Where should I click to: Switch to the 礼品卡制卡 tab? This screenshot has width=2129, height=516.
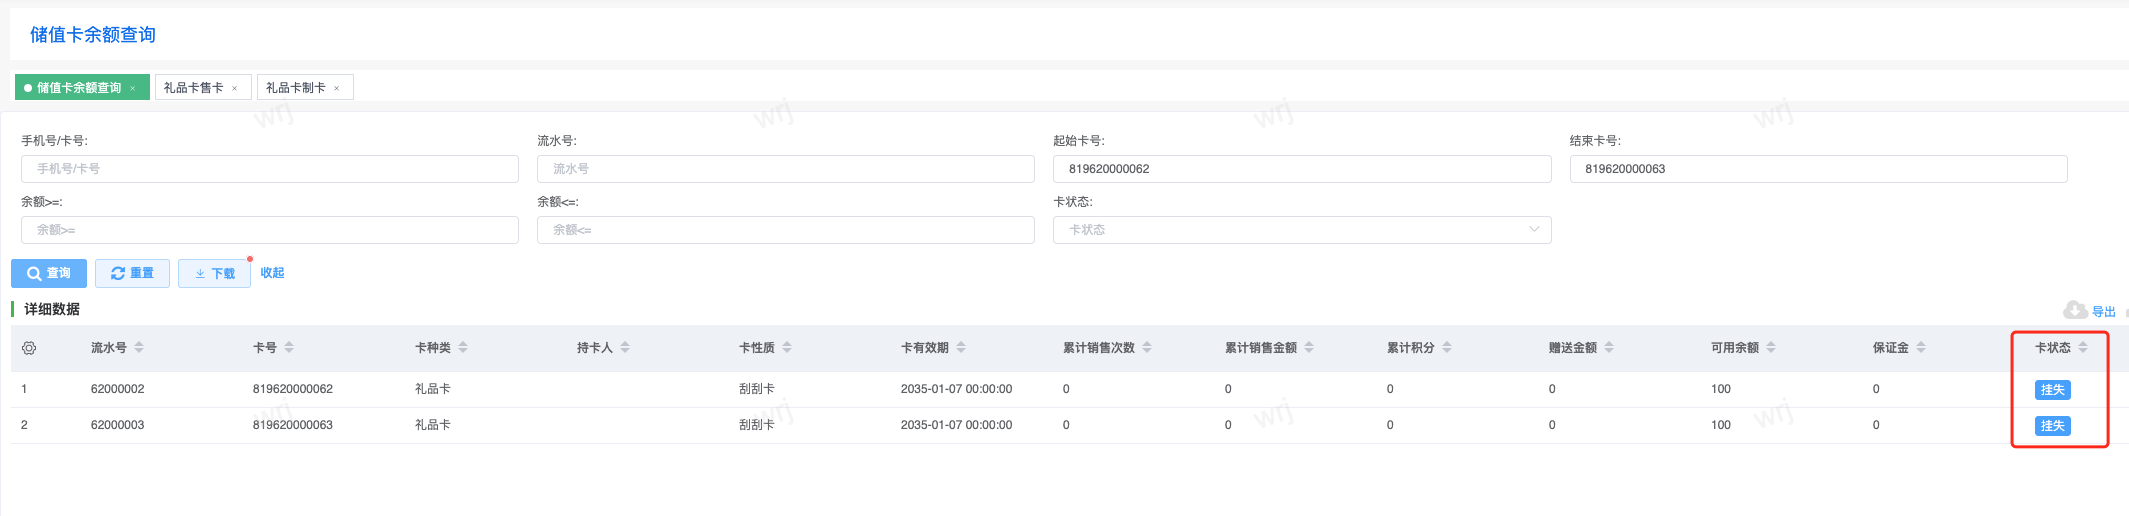pyautogui.click(x=295, y=88)
